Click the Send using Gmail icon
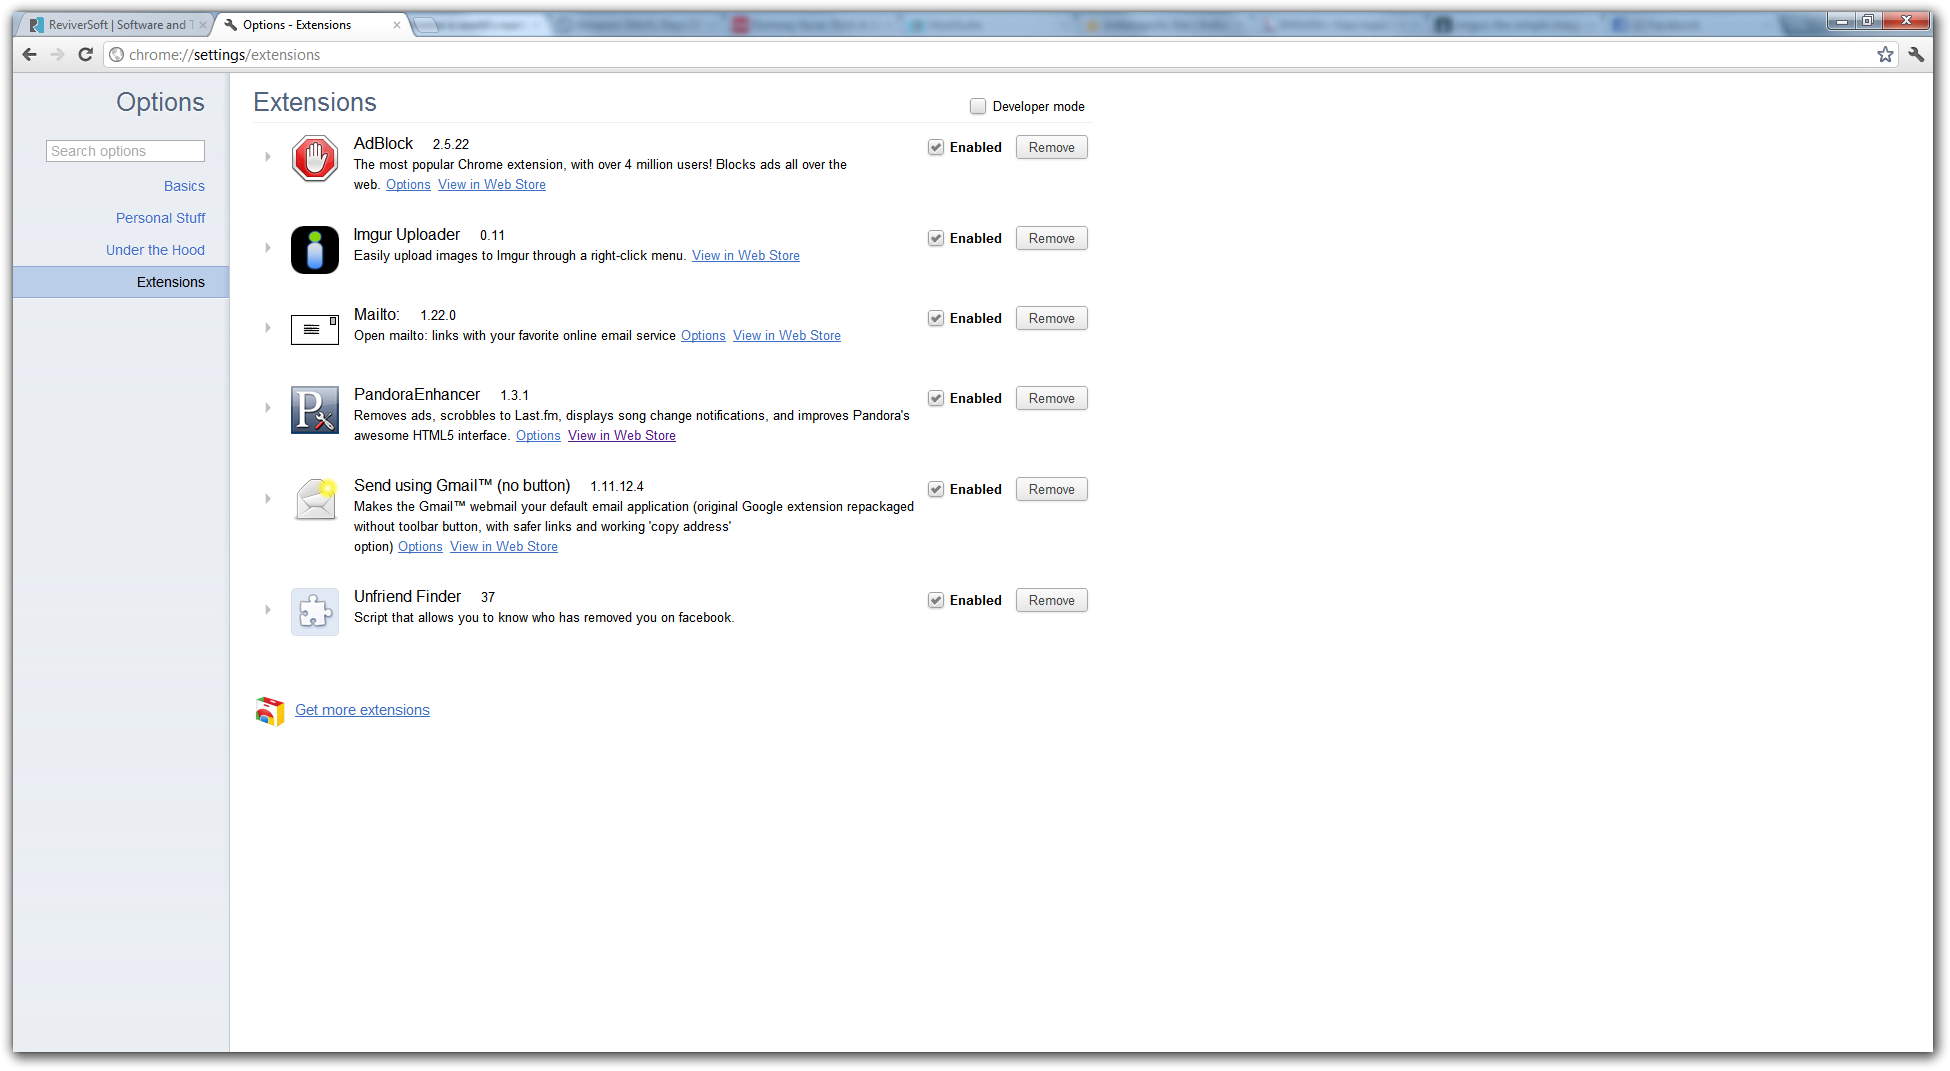 pos(315,501)
